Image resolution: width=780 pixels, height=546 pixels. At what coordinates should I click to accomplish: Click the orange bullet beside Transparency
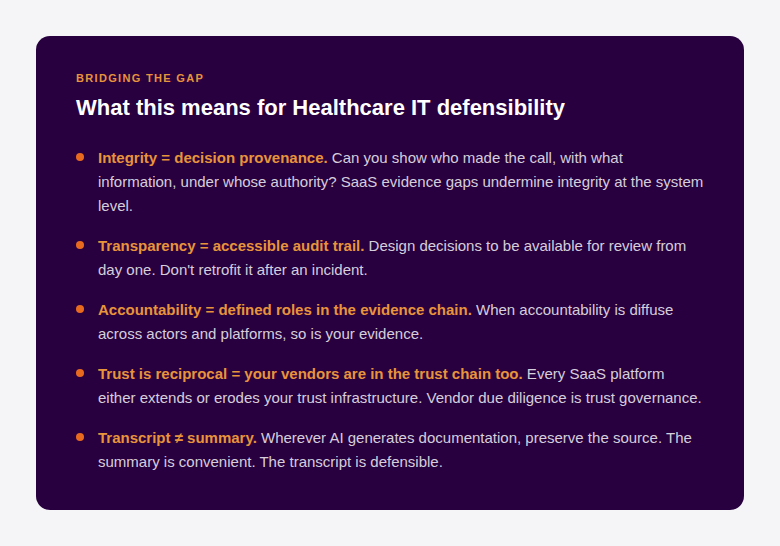coord(80,245)
